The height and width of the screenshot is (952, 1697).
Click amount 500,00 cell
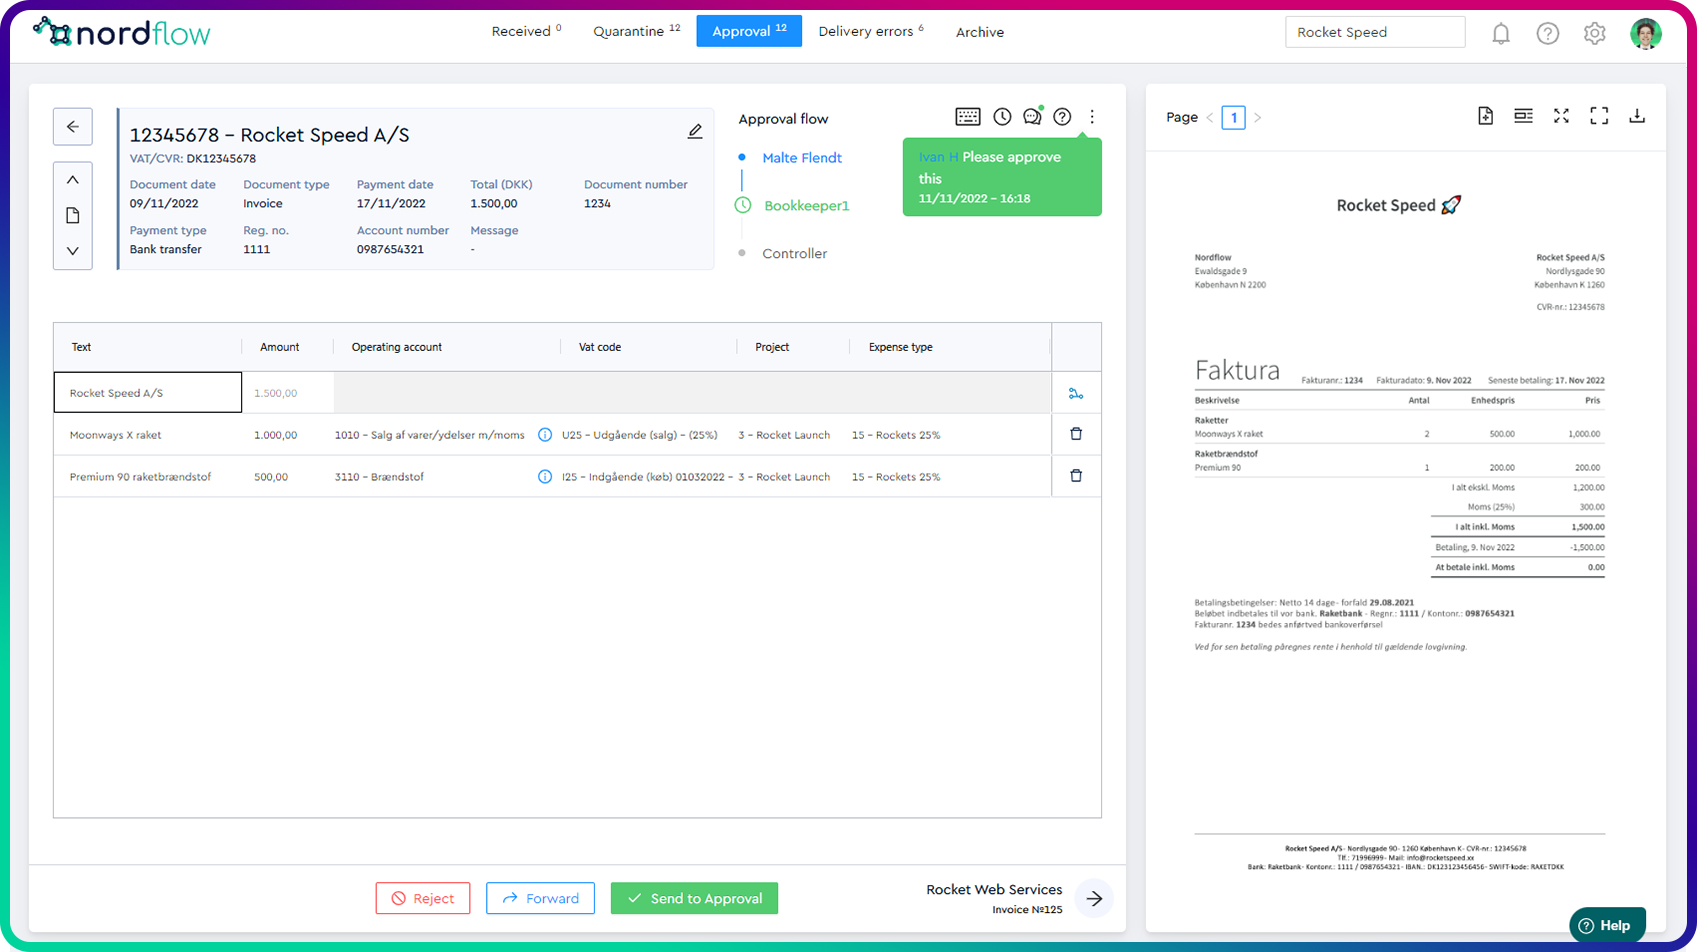pos(286,477)
